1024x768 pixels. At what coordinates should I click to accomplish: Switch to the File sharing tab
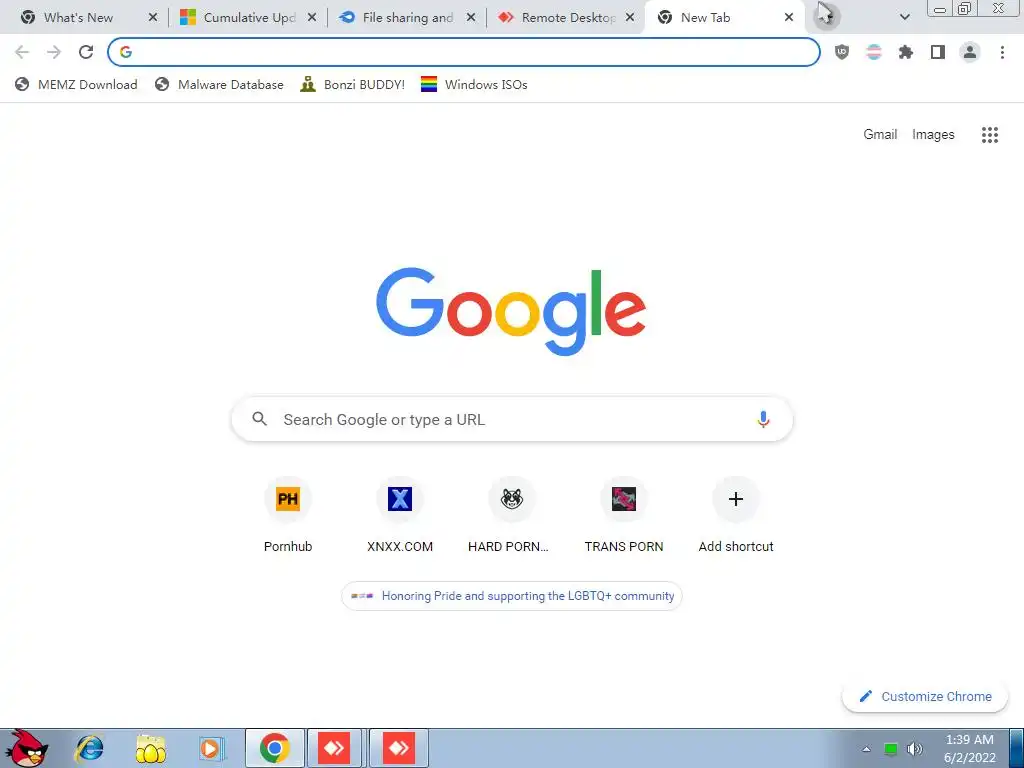(408, 18)
